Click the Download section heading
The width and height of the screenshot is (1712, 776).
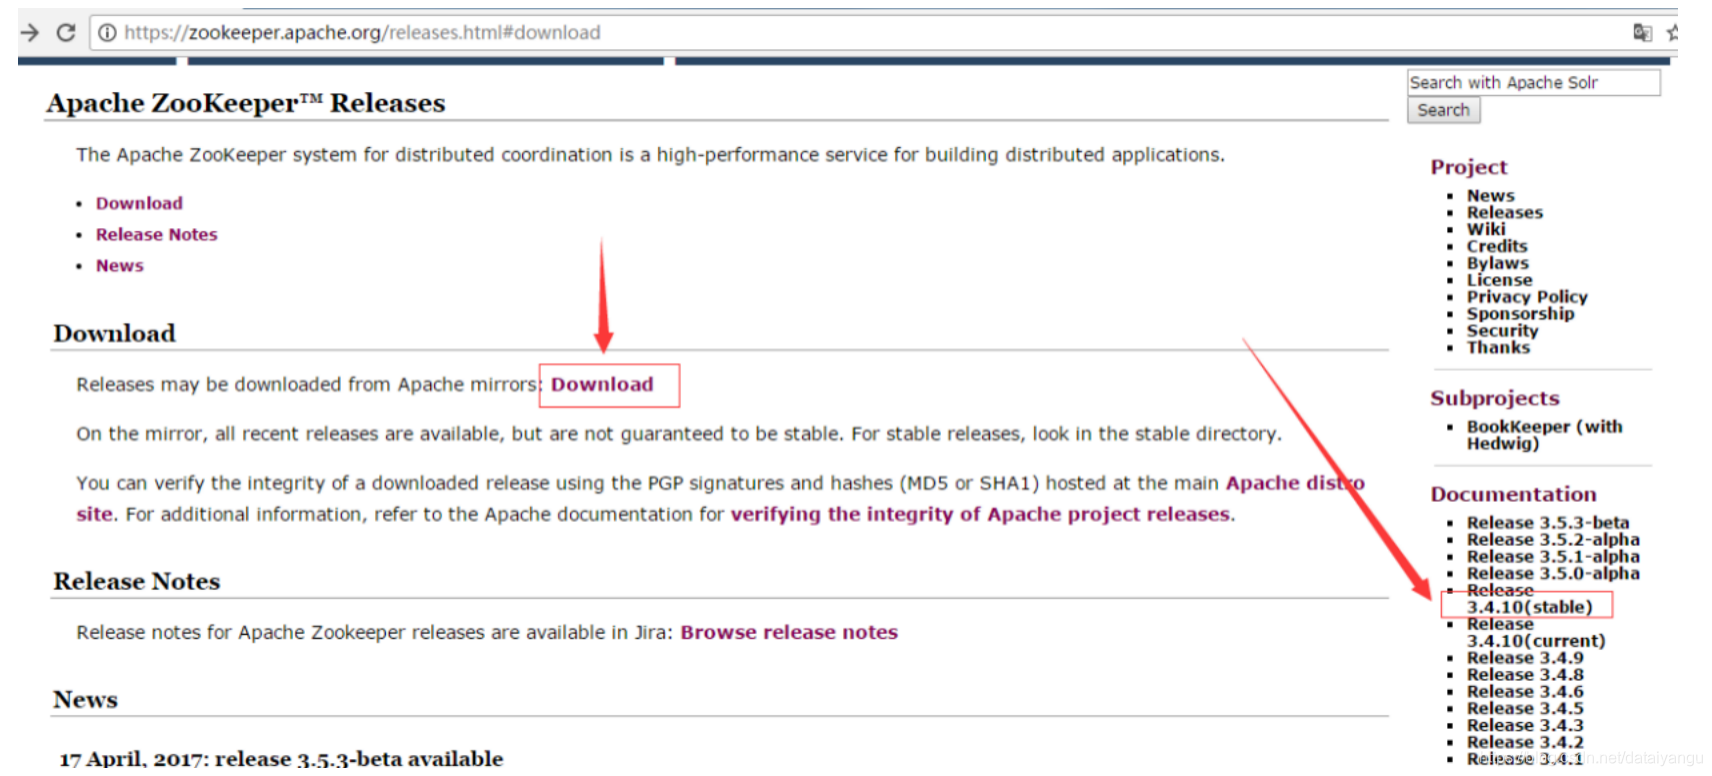point(114,334)
